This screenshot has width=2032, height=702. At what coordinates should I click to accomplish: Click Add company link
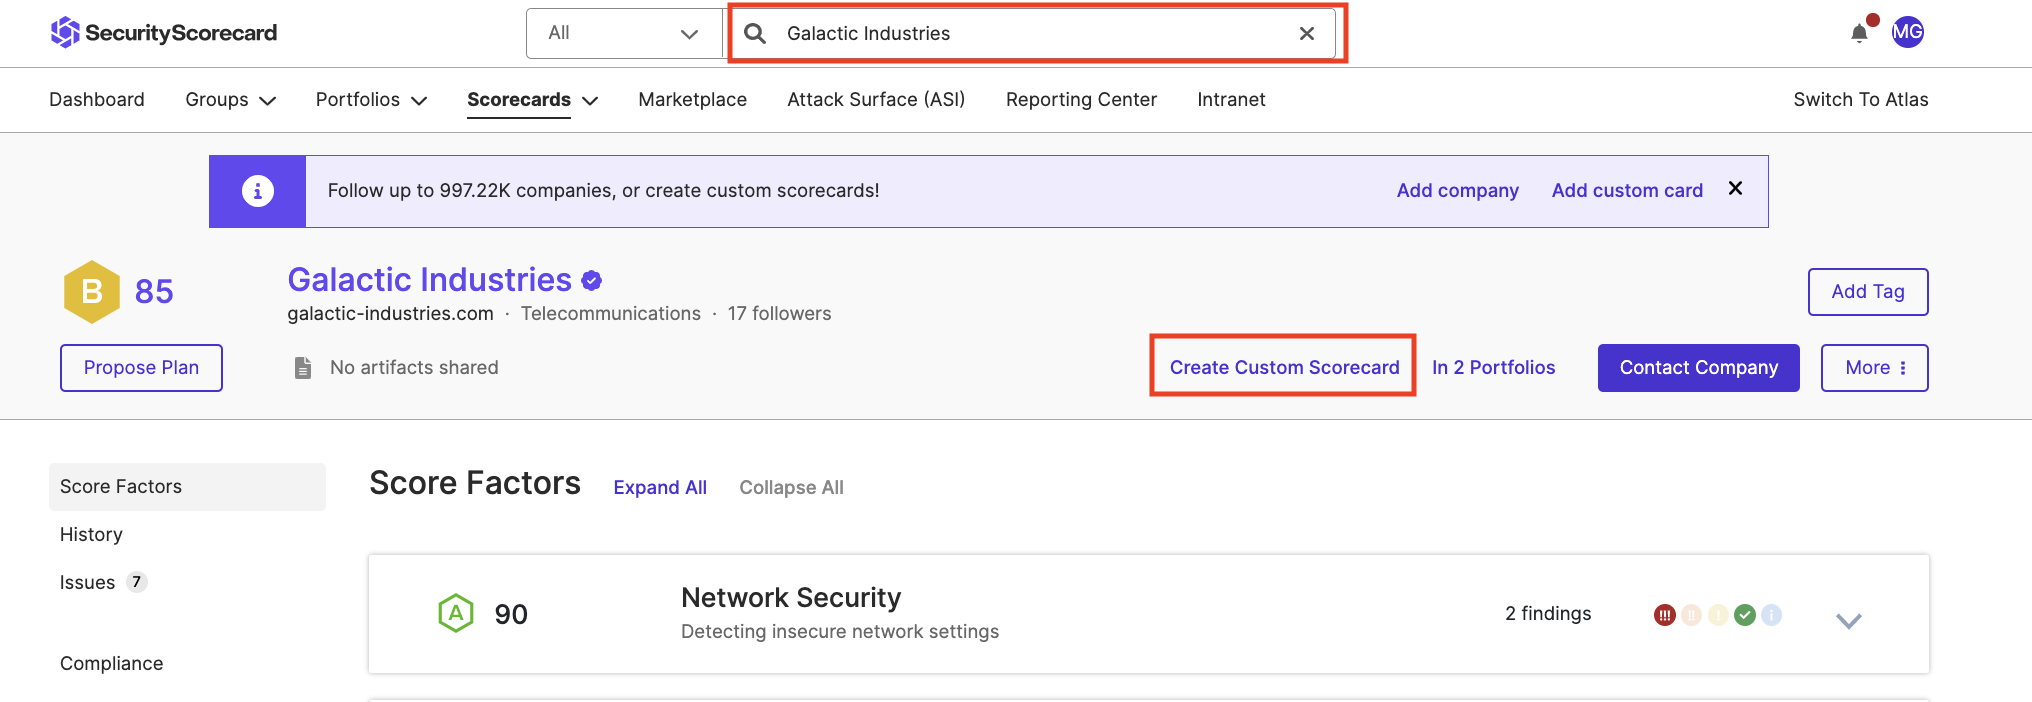pyautogui.click(x=1457, y=190)
